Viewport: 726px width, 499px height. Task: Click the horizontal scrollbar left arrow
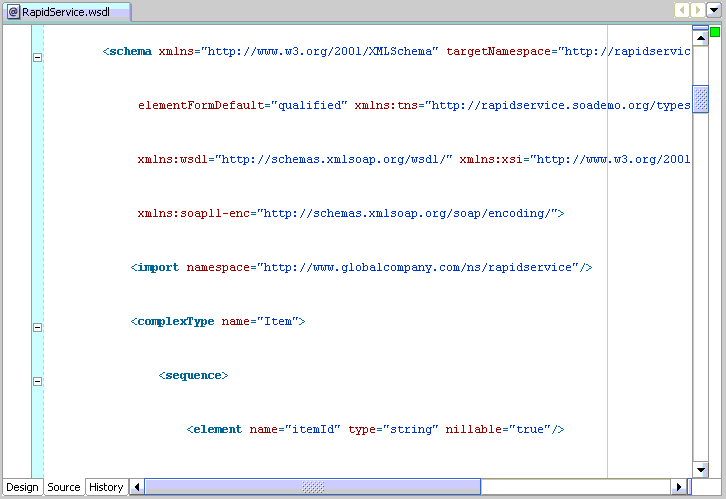pyautogui.click(x=137, y=487)
